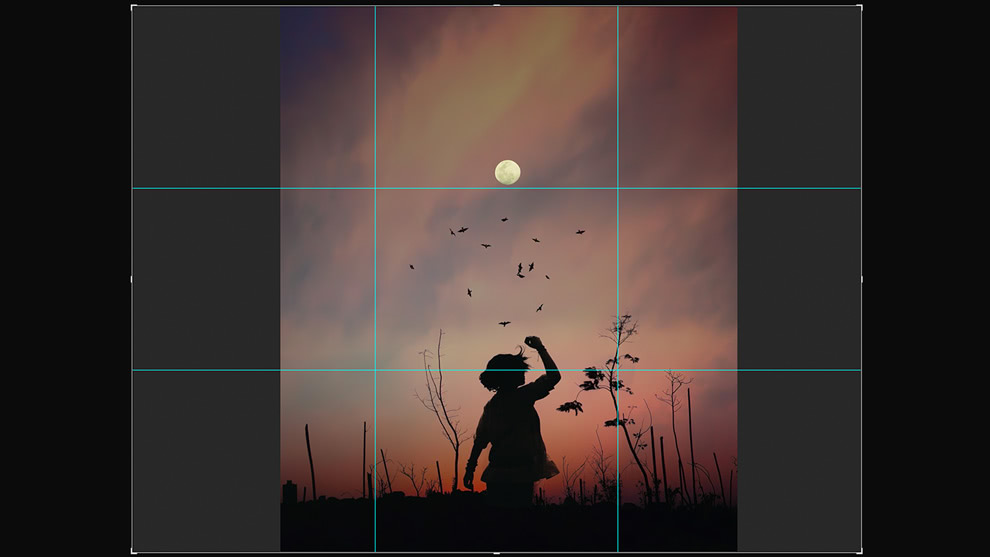This screenshot has width=990, height=557.
Task: Click the empty gray canvas left of photo
Action: click(205, 280)
